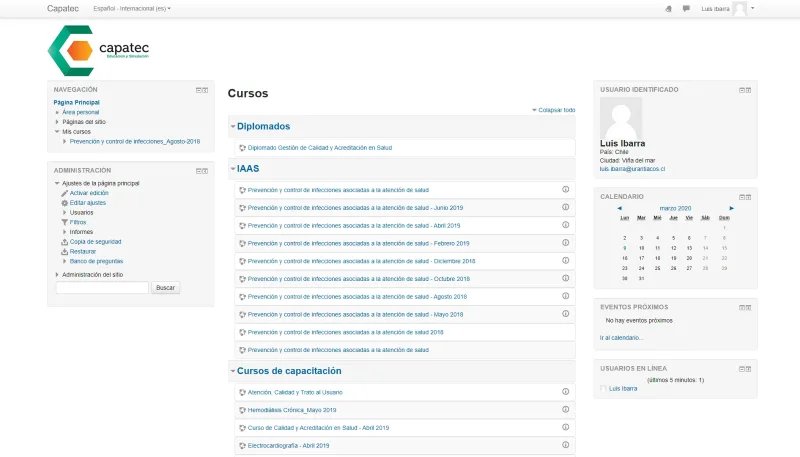Dock the Calendario block icon
The width and height of the screenshot is (800, 457).
pyautogui.click(x=748, y=197)
